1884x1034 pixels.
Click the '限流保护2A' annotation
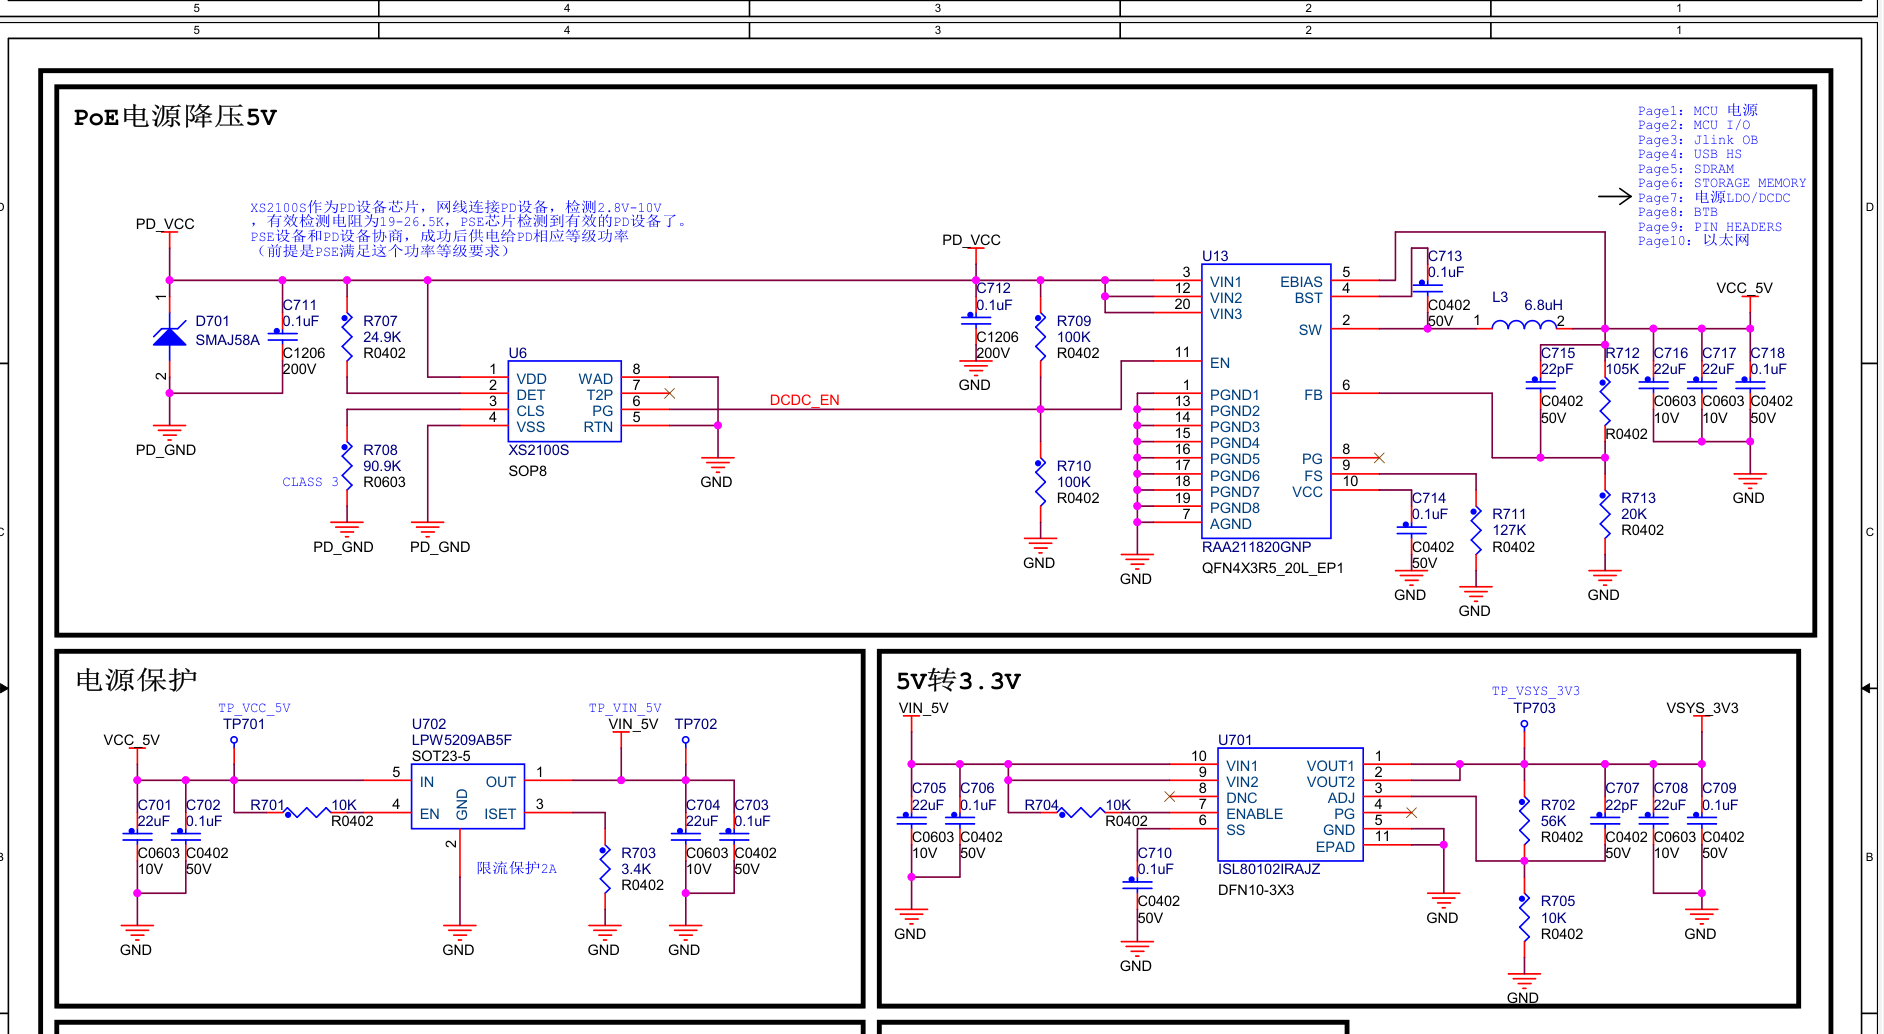click(516, 868)
